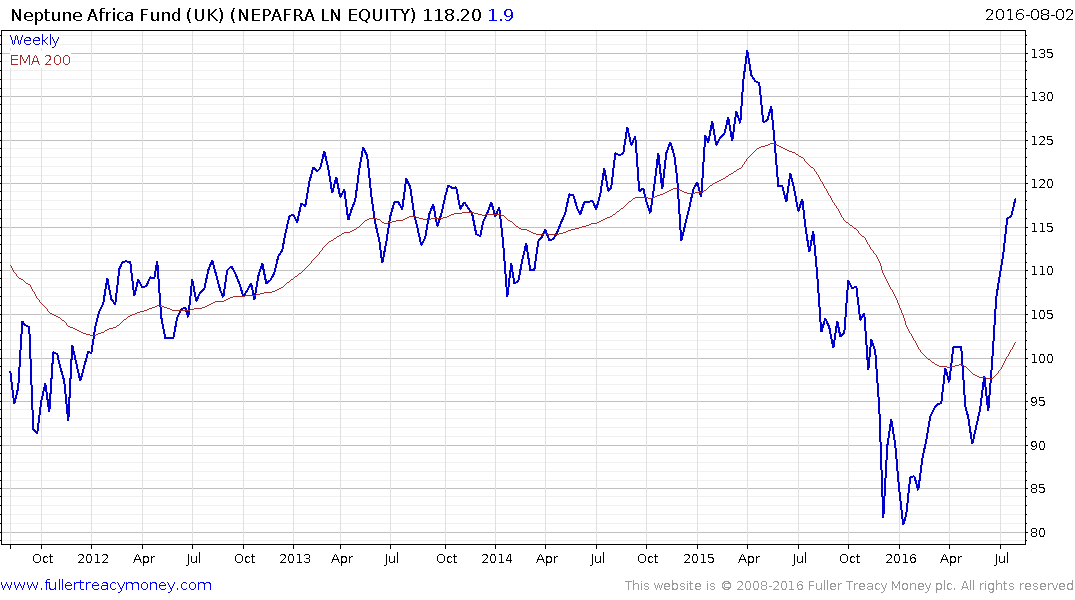Click the 2013 label on the time axis
Viewport: 1075px width, 600px height.
coord(295,558)
